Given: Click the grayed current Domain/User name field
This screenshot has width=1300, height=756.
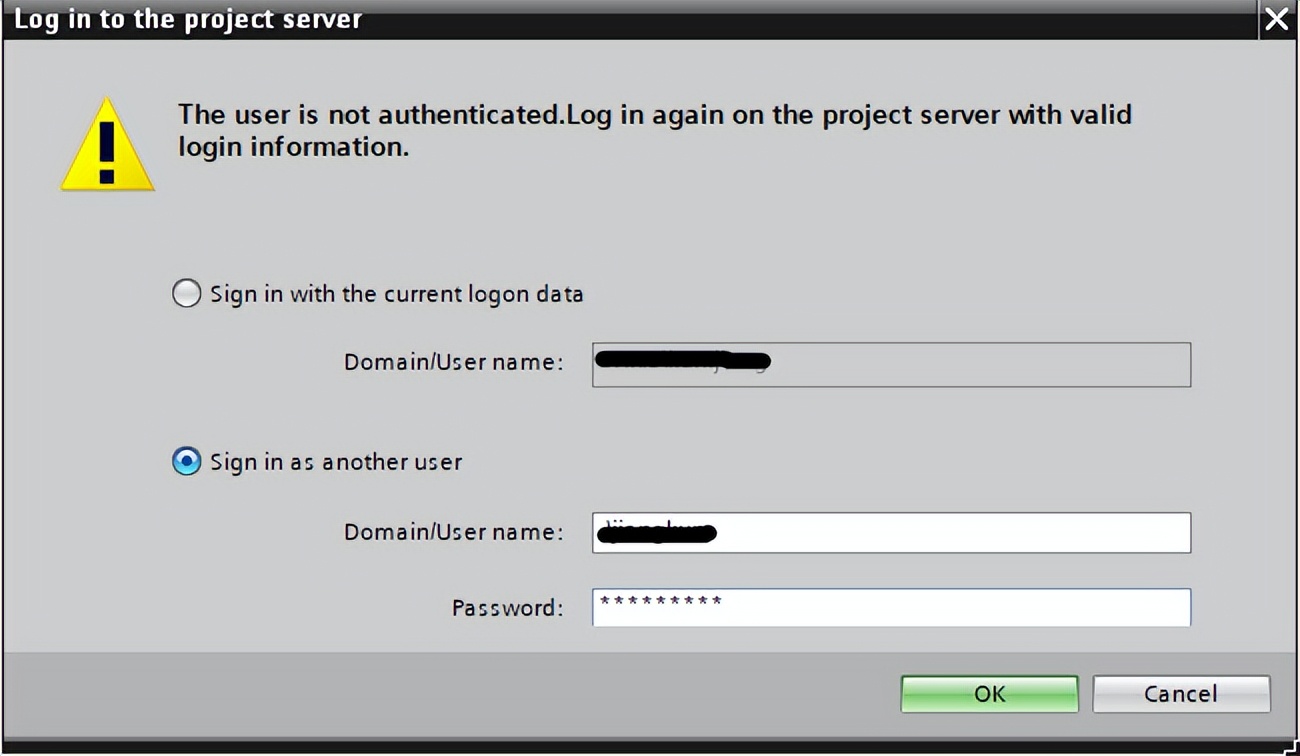Looking at the screenshot, I should tap(891, 364).
